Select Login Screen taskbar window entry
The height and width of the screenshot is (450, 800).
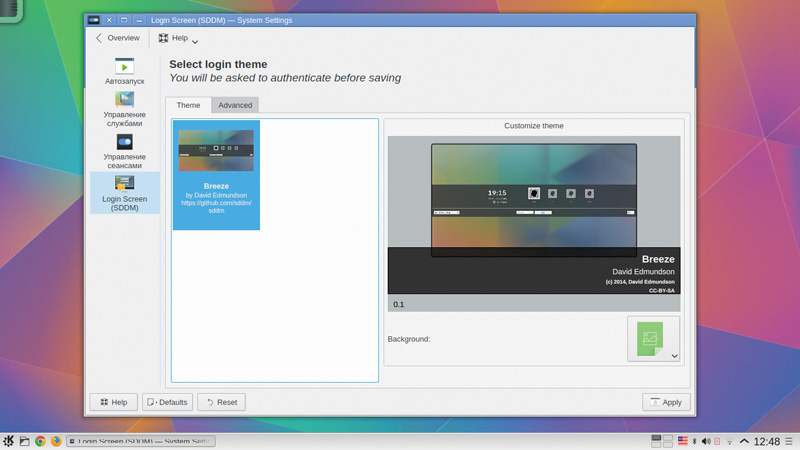click(141, 441)
